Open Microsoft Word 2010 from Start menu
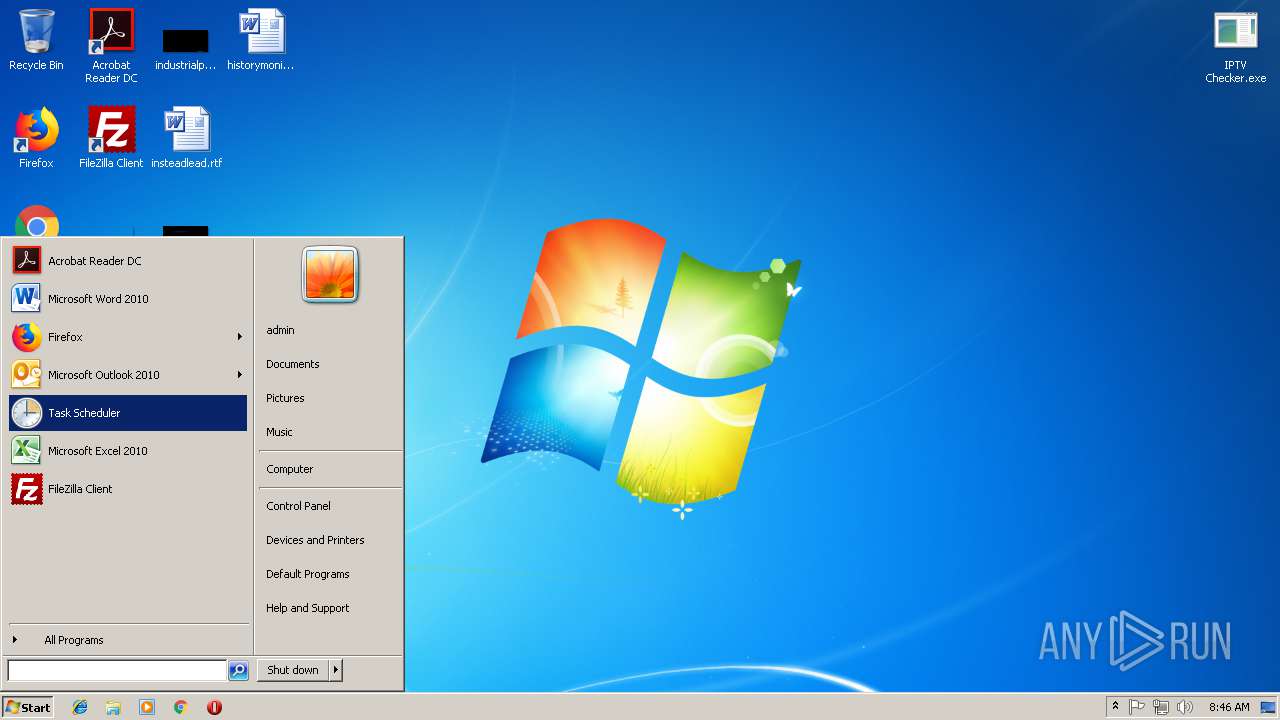Screen dimensions: 1280x720 (128, 299)
